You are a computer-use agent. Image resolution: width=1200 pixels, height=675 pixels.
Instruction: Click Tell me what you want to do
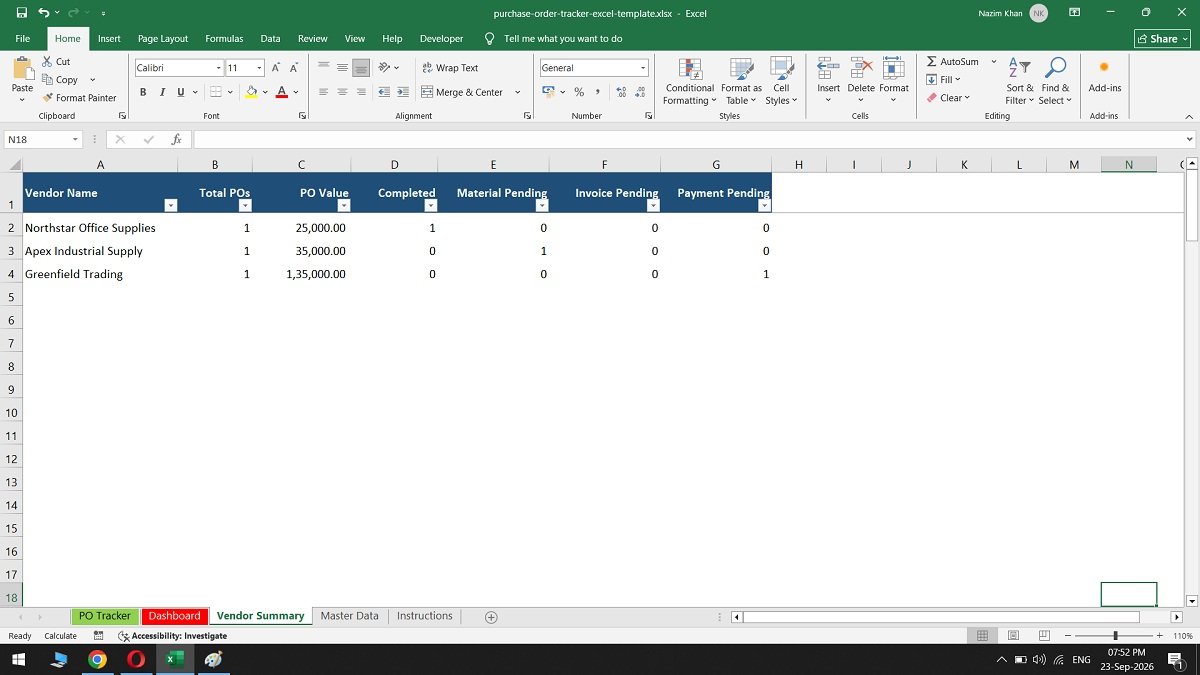[x=563, y=38]
